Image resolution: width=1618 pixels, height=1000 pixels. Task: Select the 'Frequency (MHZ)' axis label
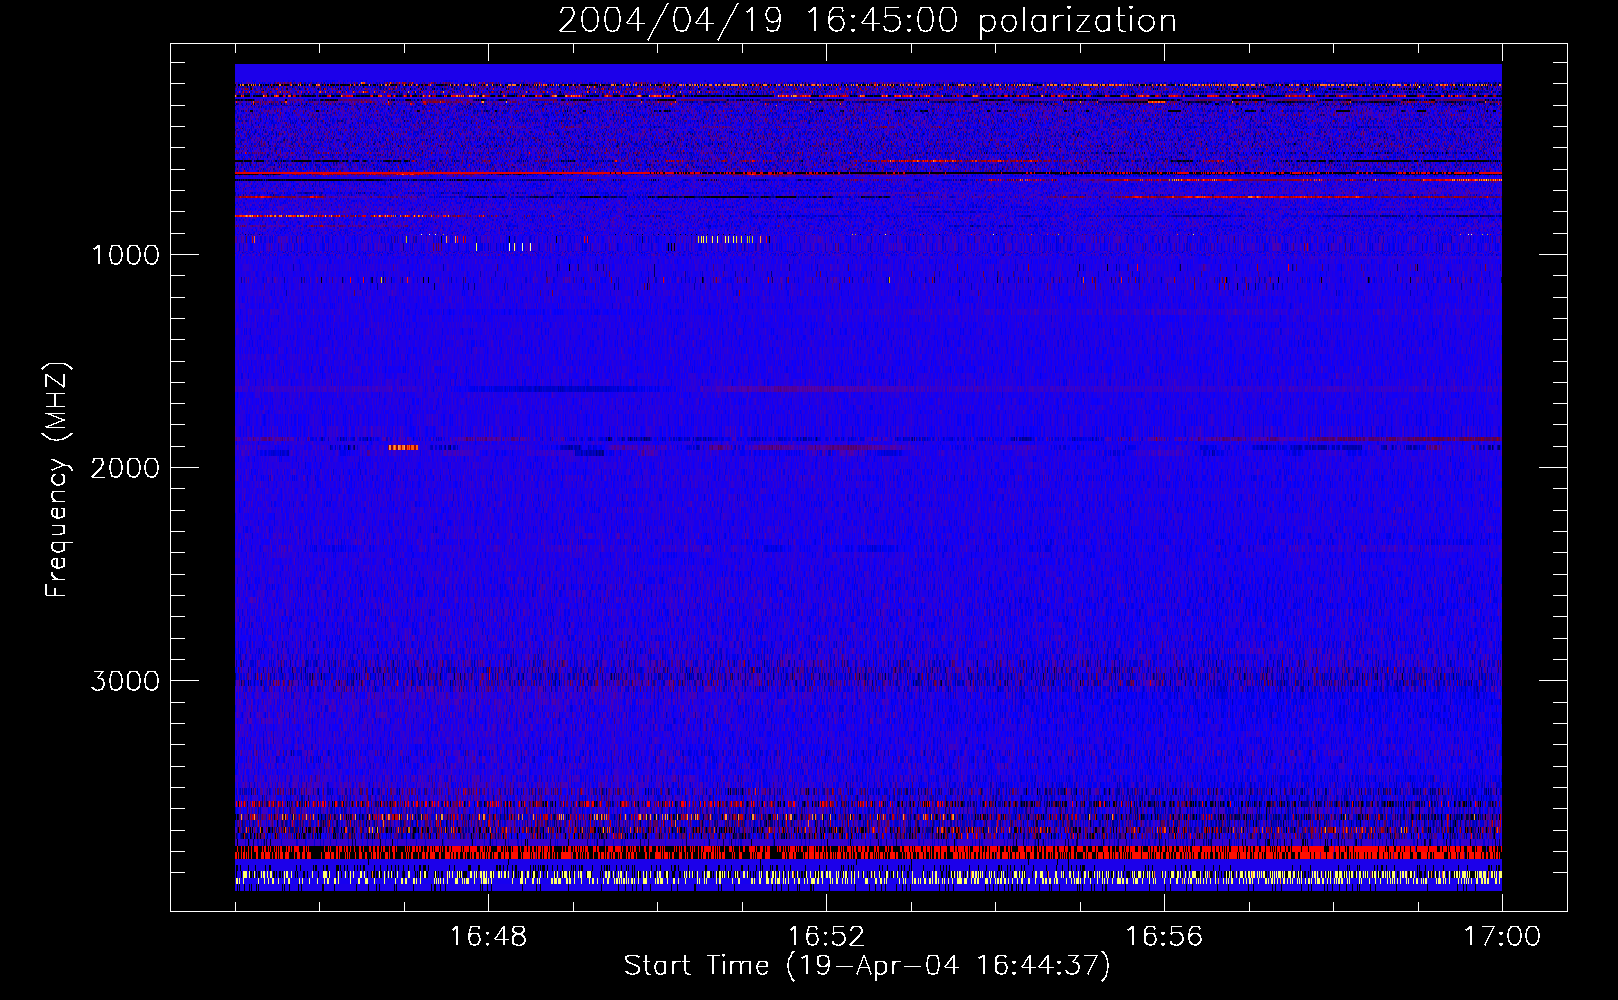click(57, 480)
